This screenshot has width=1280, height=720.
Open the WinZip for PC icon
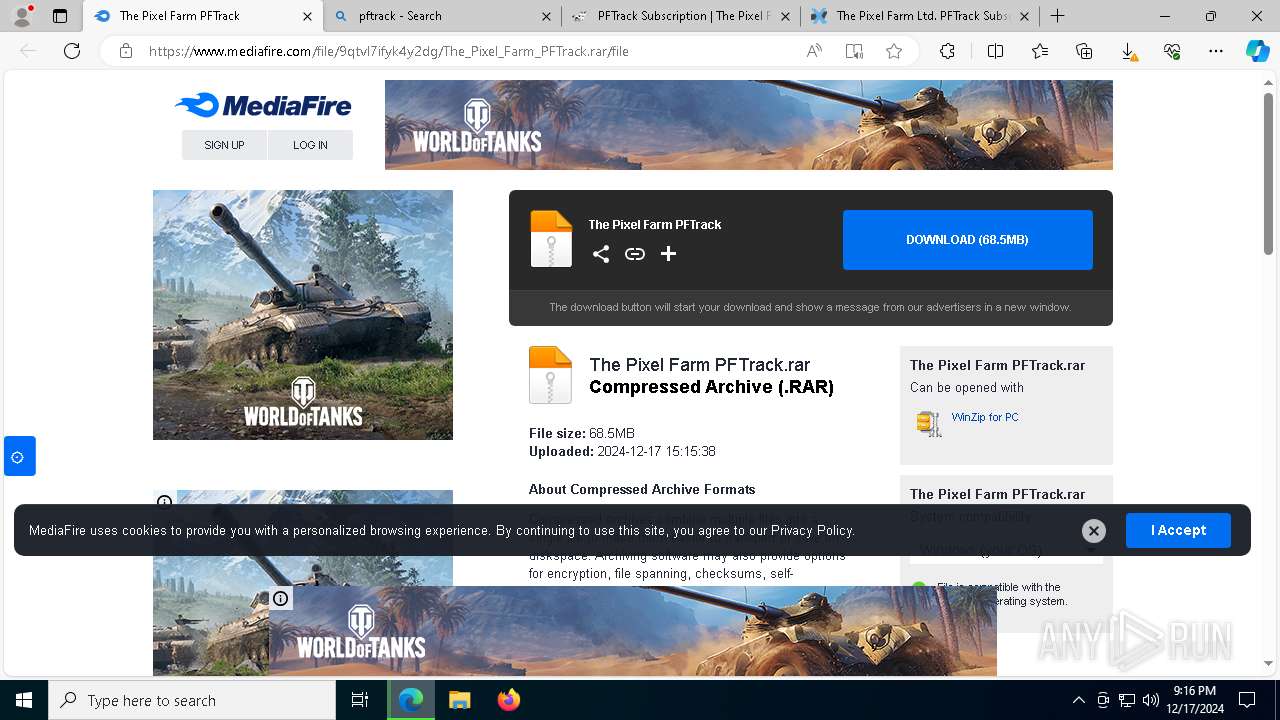point(929,423)
